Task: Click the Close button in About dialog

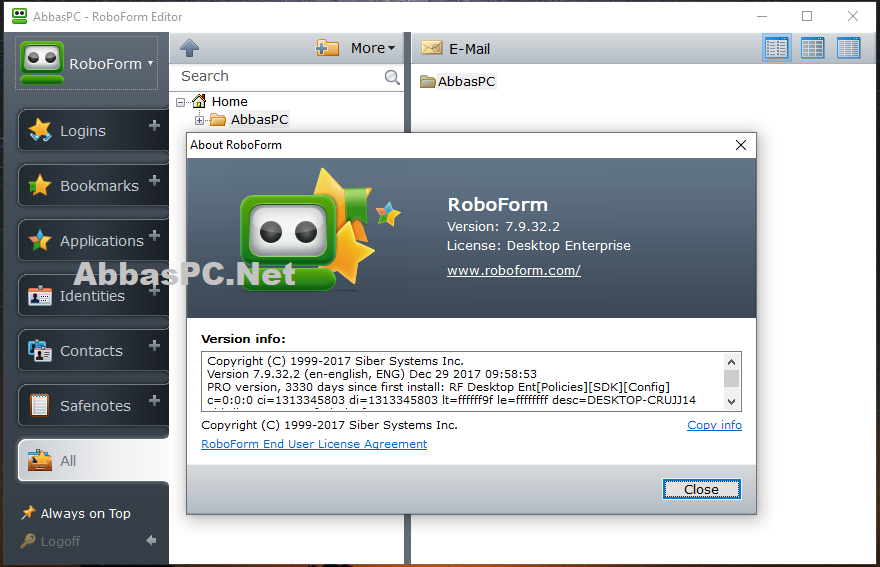Action: (702, 490)
